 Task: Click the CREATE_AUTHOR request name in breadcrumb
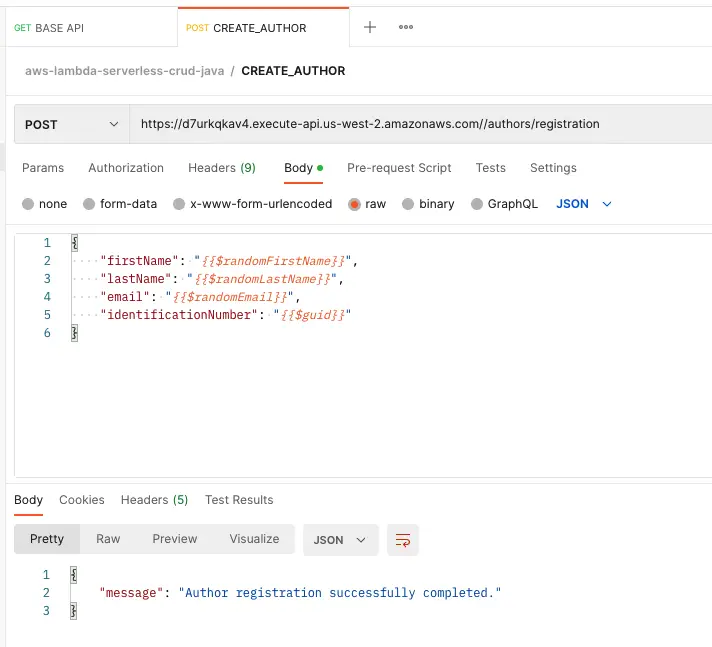tap(293, 71)
